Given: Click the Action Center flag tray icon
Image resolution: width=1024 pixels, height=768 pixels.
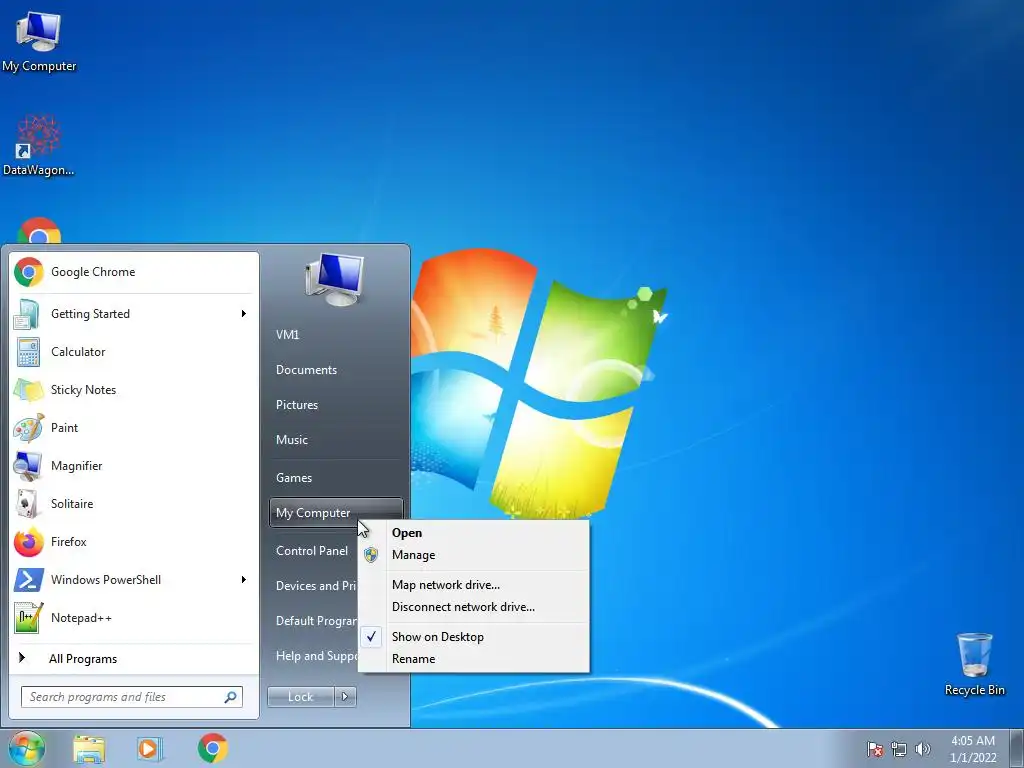Looking at the screenshot, I should [x=875, y=749].
